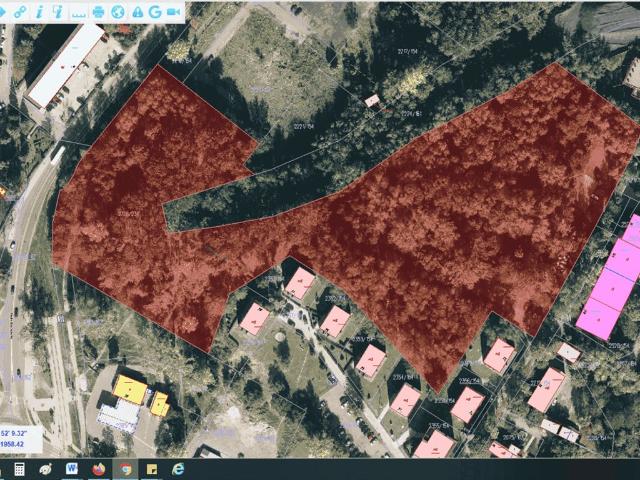Screen dimensions: 640x480
Task: Click the video camera icon
Action: click(x=174, y=11)
